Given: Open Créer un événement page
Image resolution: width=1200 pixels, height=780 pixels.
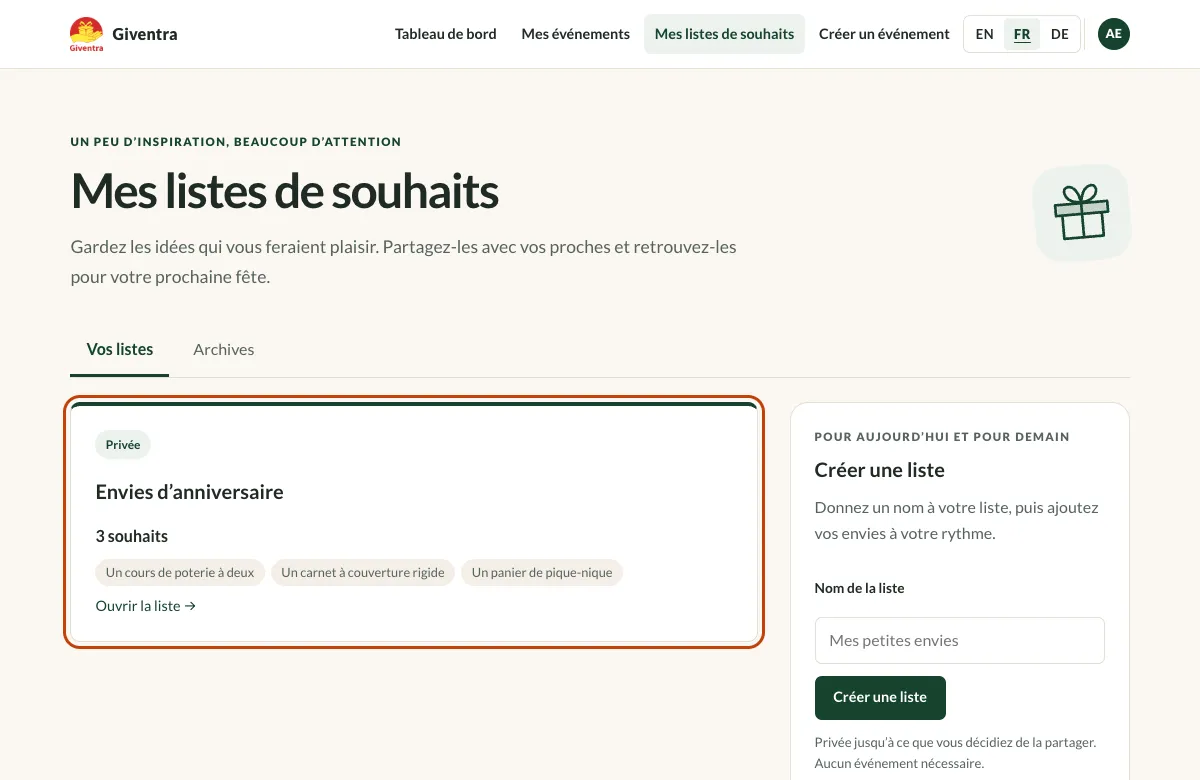Looking at the screenshot, I should (x=884, y=34).
